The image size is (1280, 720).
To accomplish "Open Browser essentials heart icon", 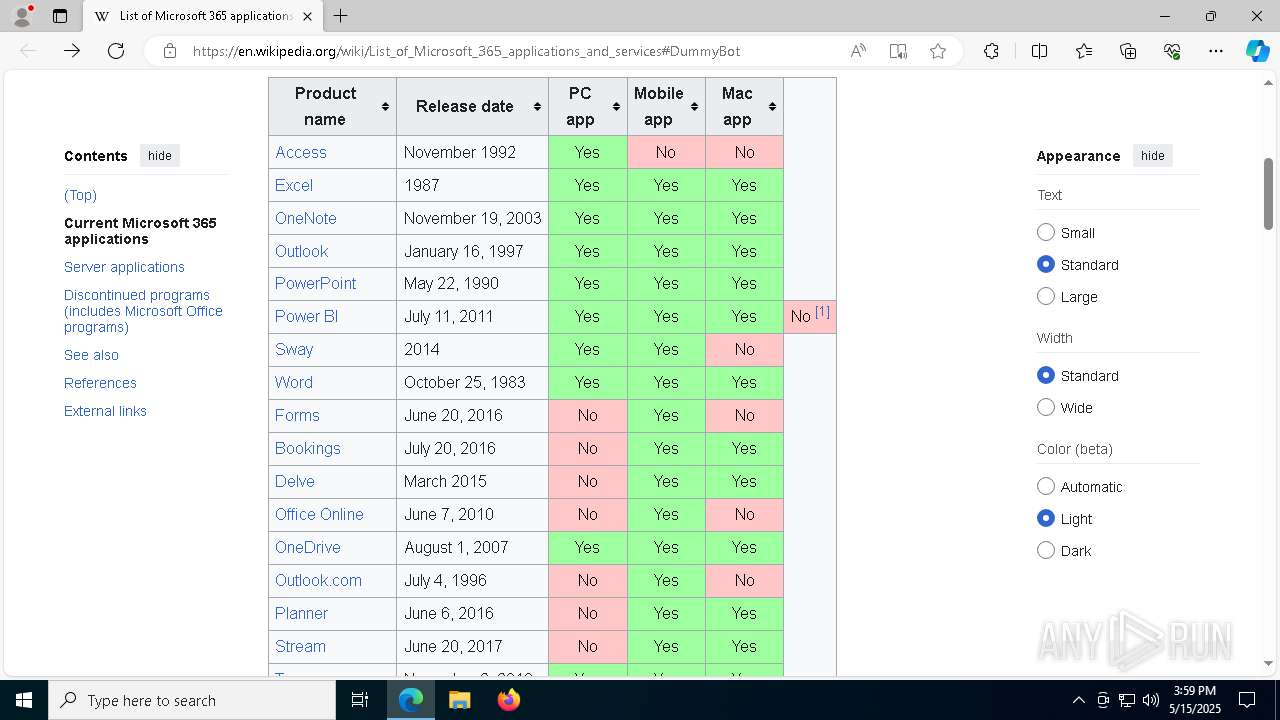I will click(x=1172, y=51).
